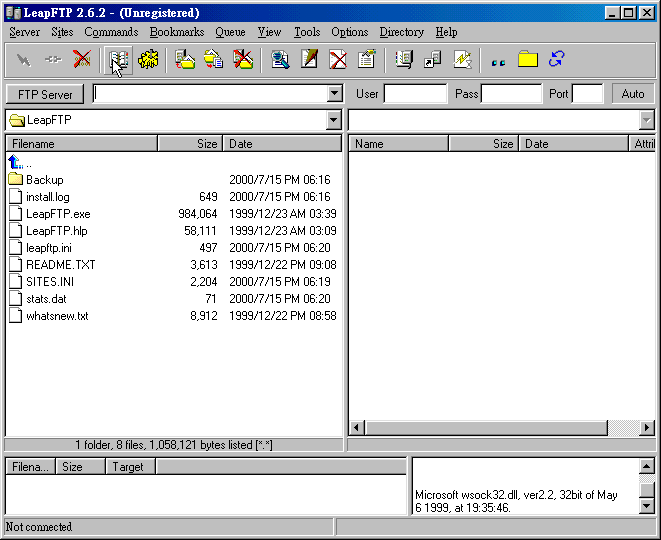The width and height of the screenshot is (661, 540).
Task: Open the Sites menu
Action: coord(62,32)
